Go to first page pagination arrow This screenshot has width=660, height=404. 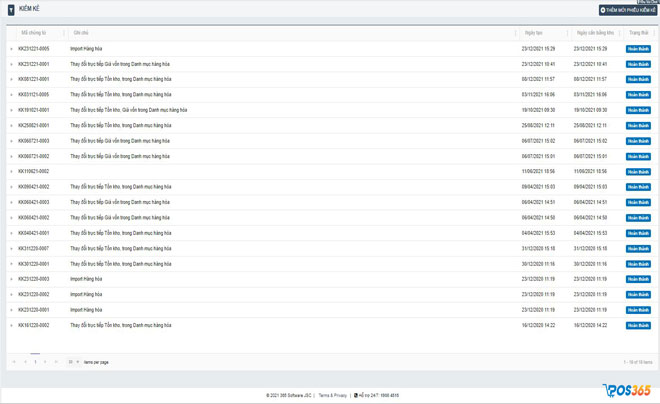click(14, 362)
